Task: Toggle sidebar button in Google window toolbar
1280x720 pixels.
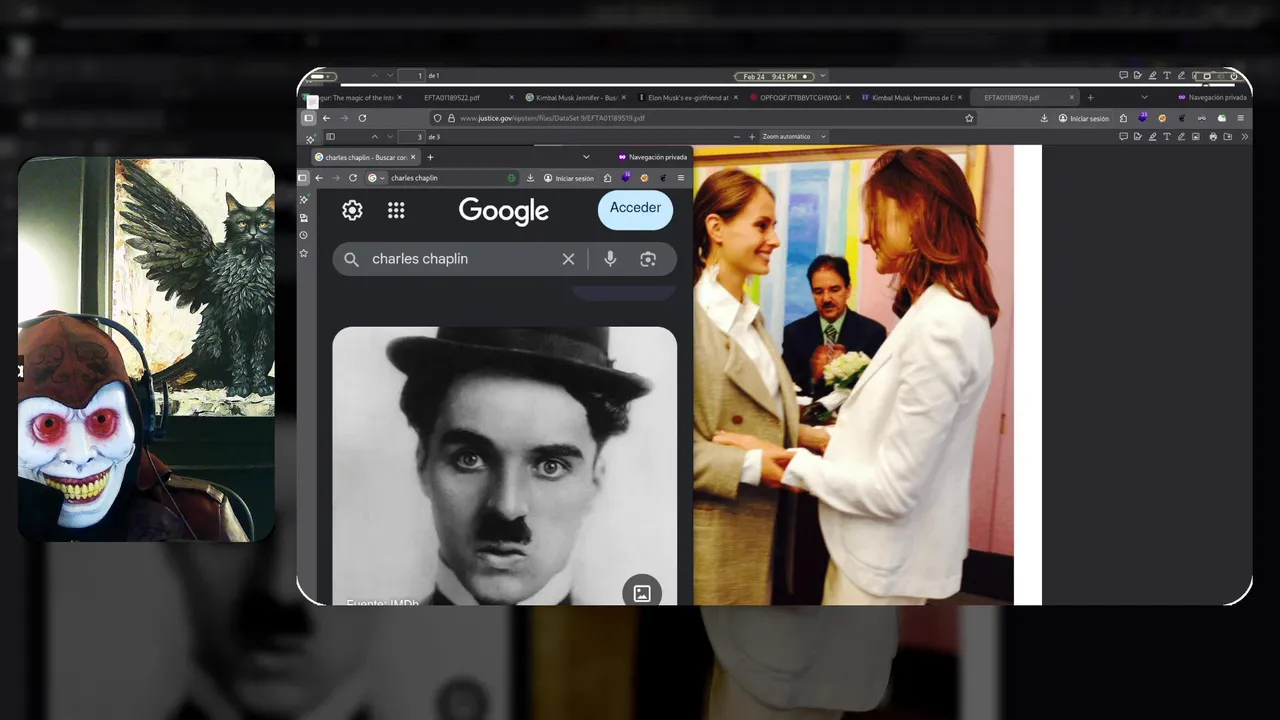Action: (302, 178)
